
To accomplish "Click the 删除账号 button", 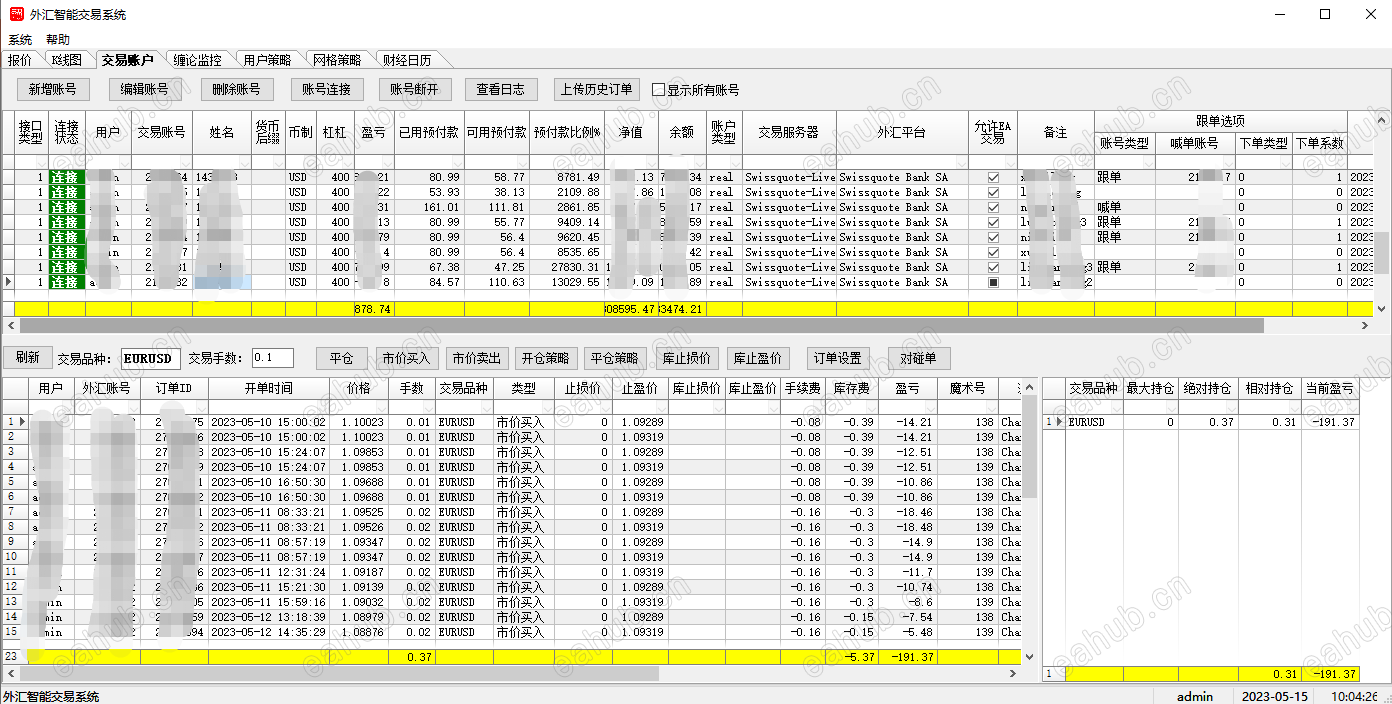I will [237, 89].
